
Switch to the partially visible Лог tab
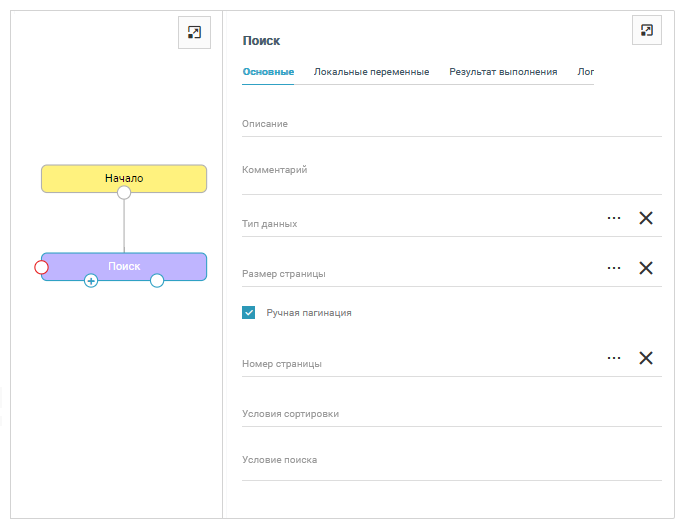586,72
